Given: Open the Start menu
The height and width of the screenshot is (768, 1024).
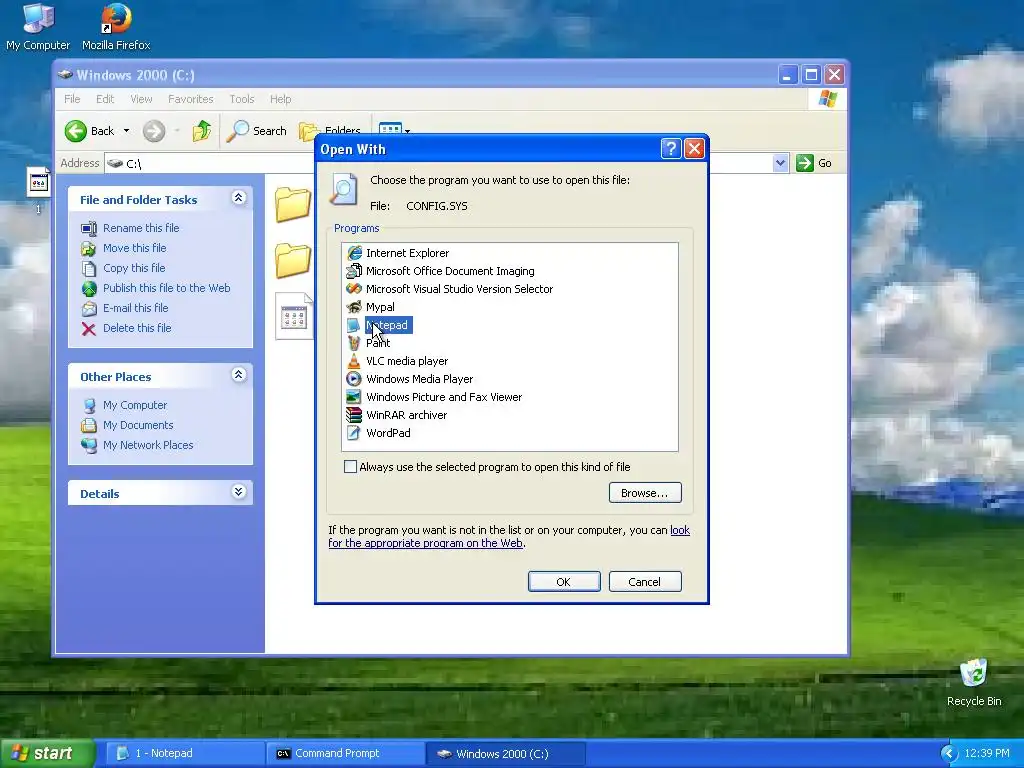Looking at the screenshot, I should 47,754.
